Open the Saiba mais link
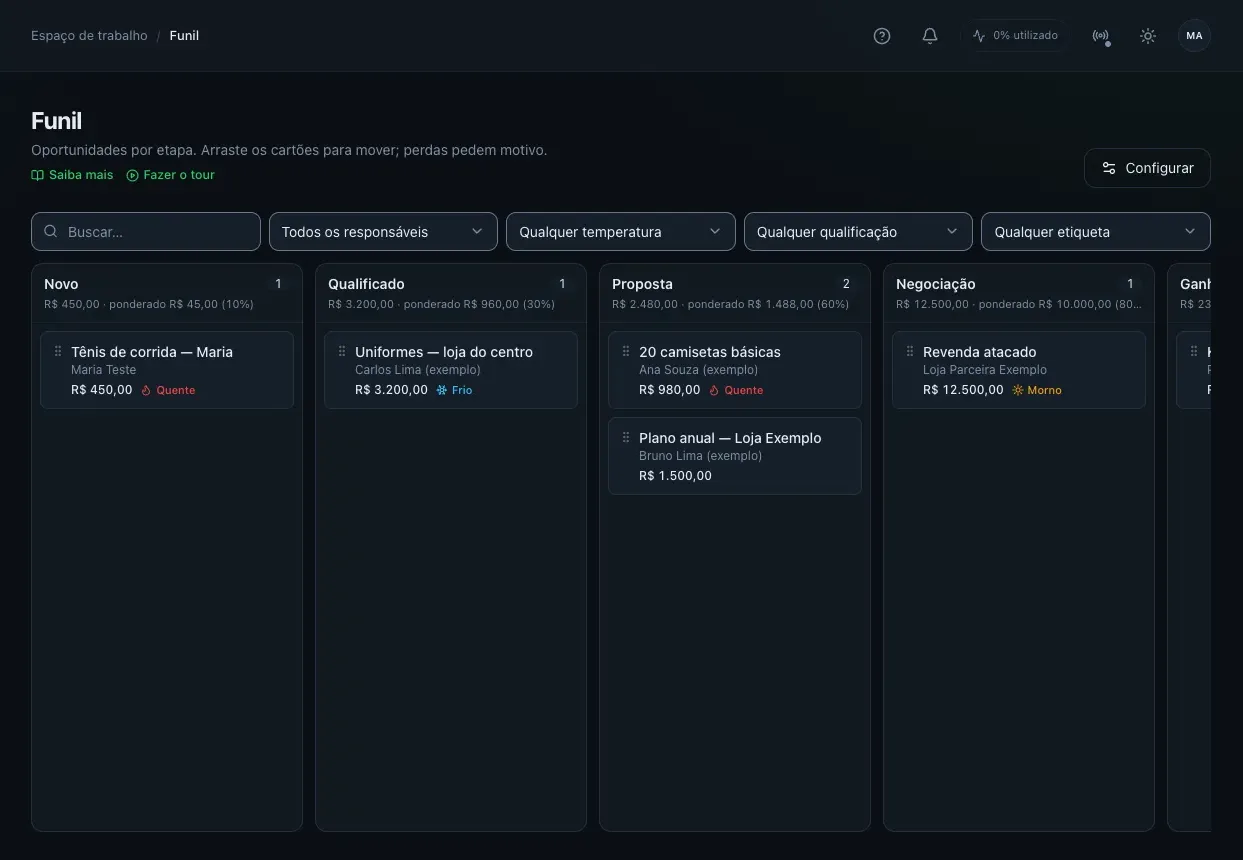 (72, 175)
